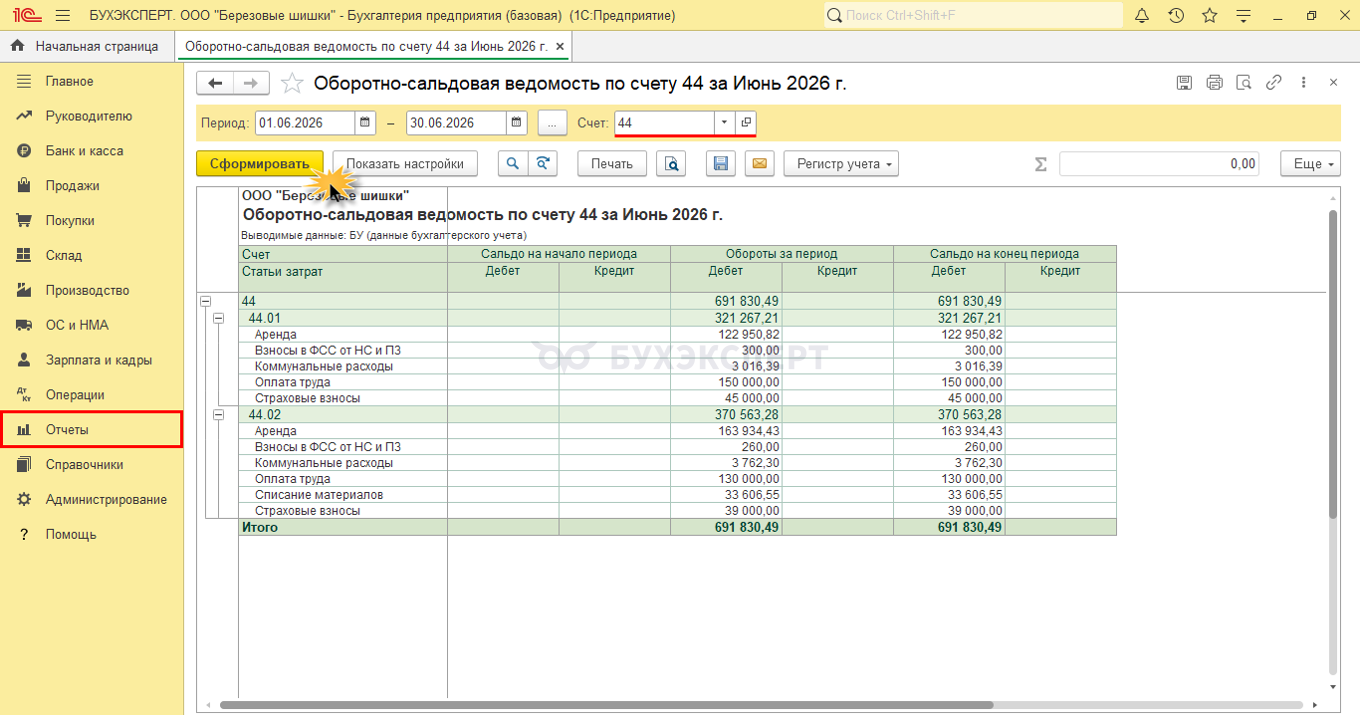Image resolution: width=1360 pixels, height=715 pixels.
Task: Open notifications bell icon
Action: point(1142,15)
